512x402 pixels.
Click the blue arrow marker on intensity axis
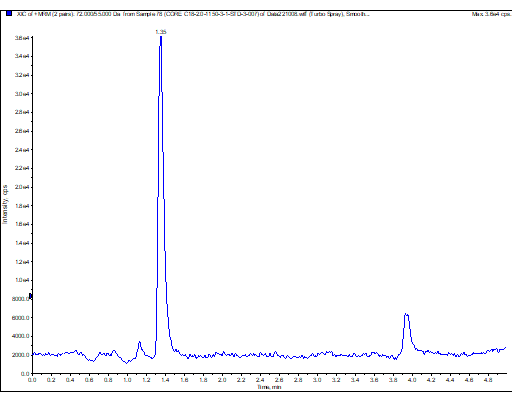(30, 296)
